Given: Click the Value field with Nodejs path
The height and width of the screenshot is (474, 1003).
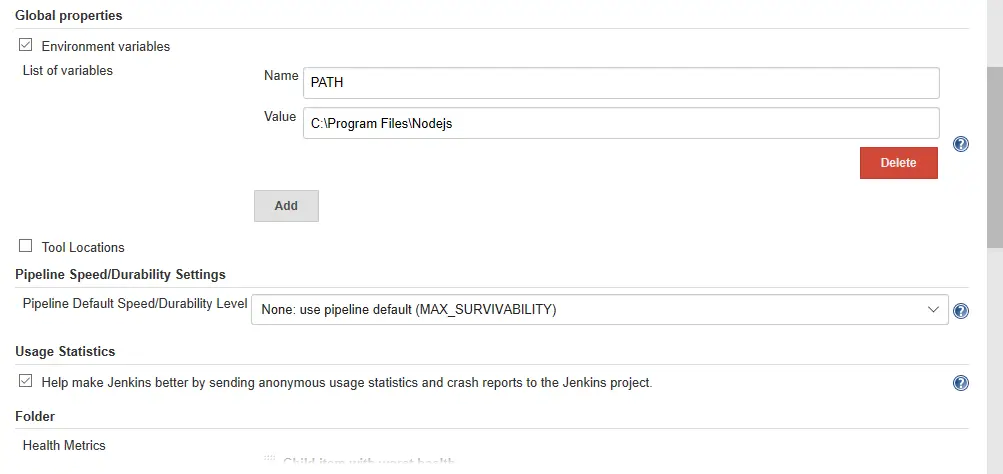Looking at the screenshot, I should [x=621, y=123].
